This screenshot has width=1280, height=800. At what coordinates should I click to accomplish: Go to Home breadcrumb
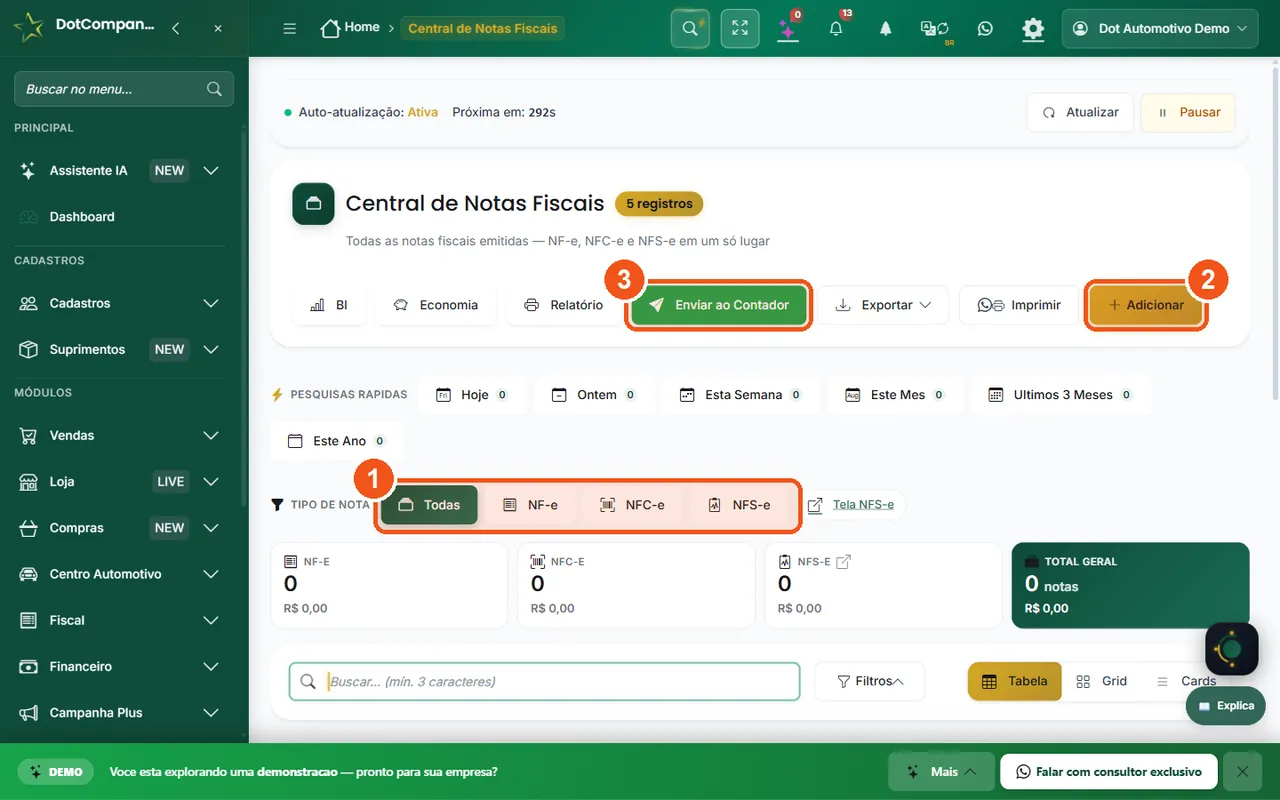click(x=350, y=28)
